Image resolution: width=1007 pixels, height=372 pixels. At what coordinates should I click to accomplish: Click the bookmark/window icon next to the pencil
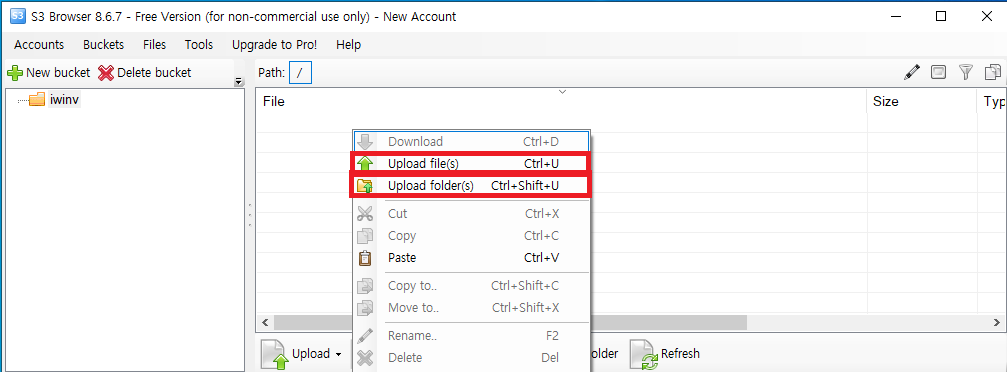[938, 72]
